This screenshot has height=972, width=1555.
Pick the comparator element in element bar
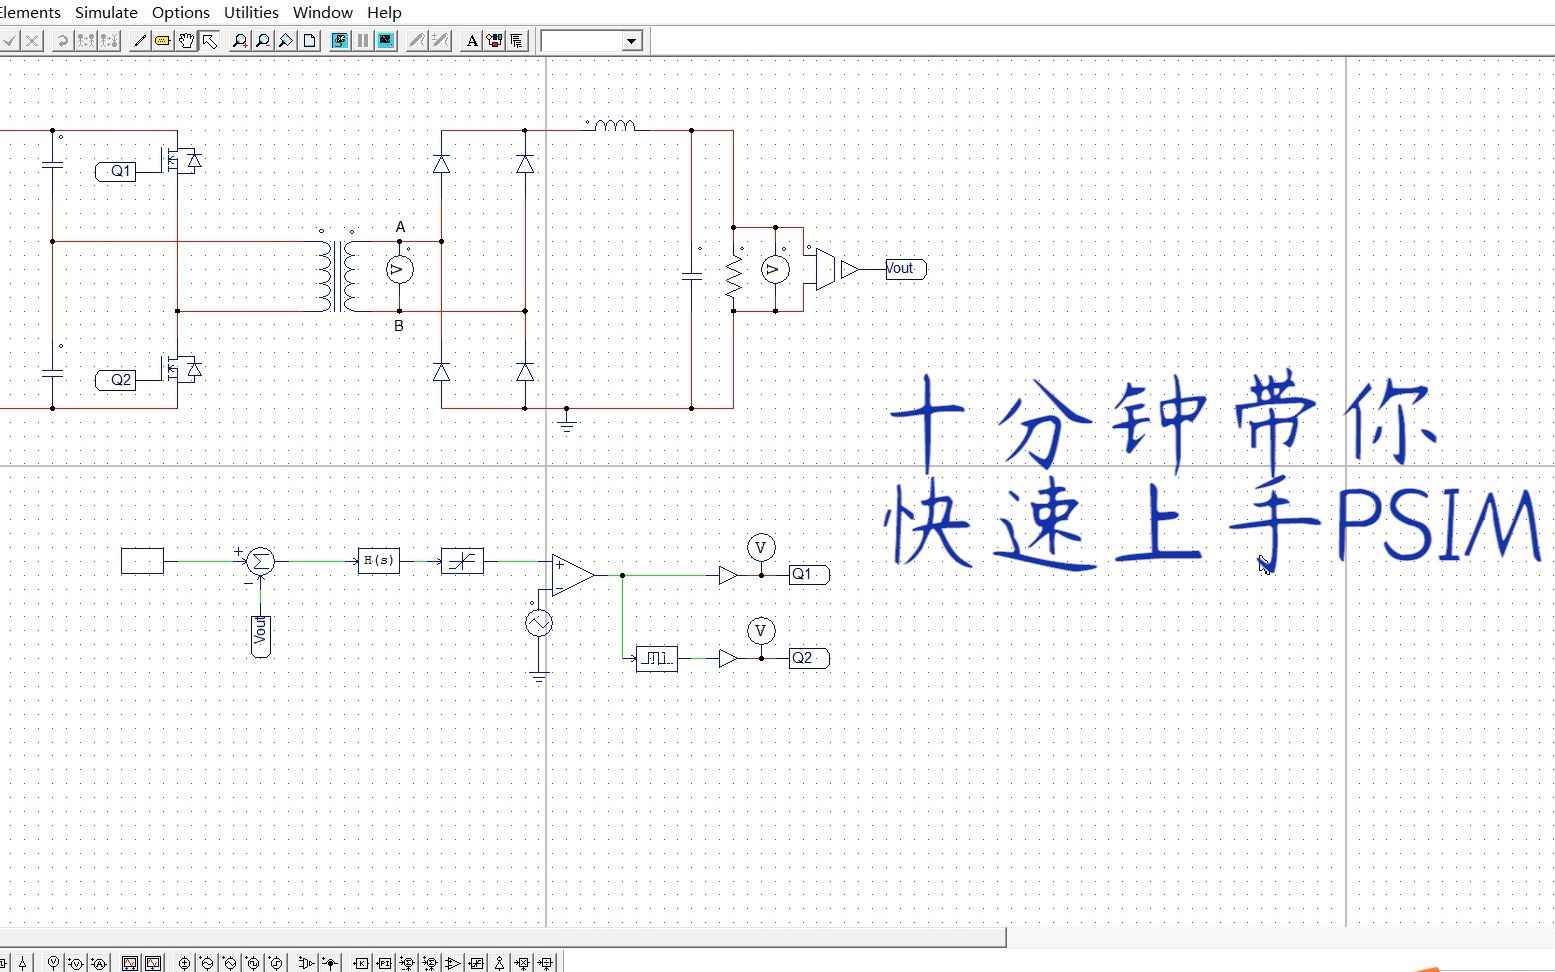click(453, 963)
